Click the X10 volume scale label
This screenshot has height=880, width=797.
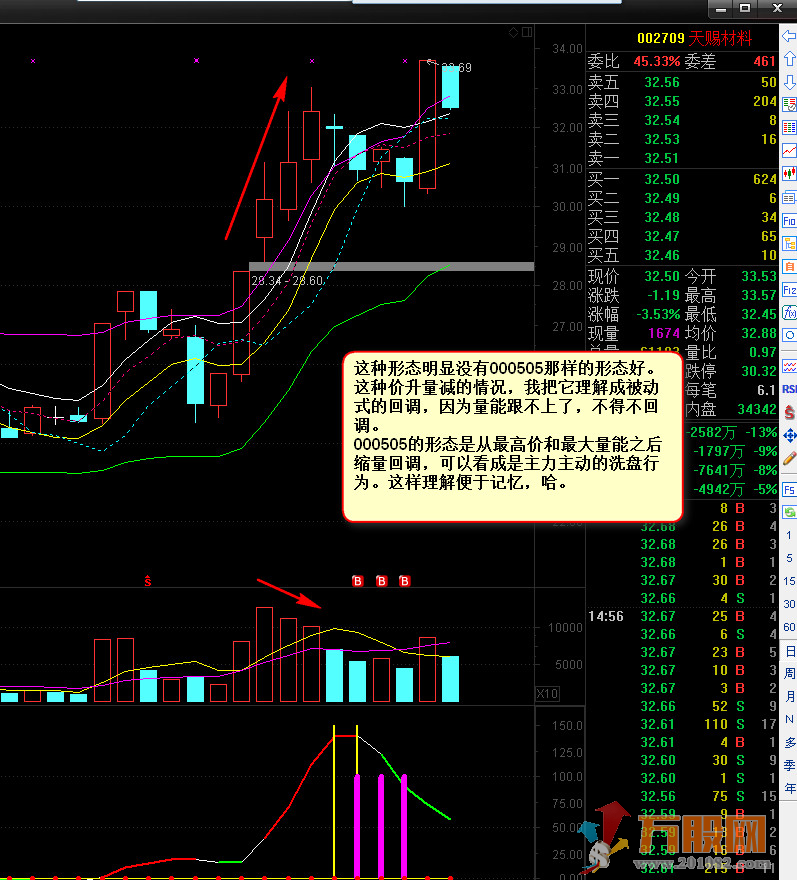pos(547,694)
